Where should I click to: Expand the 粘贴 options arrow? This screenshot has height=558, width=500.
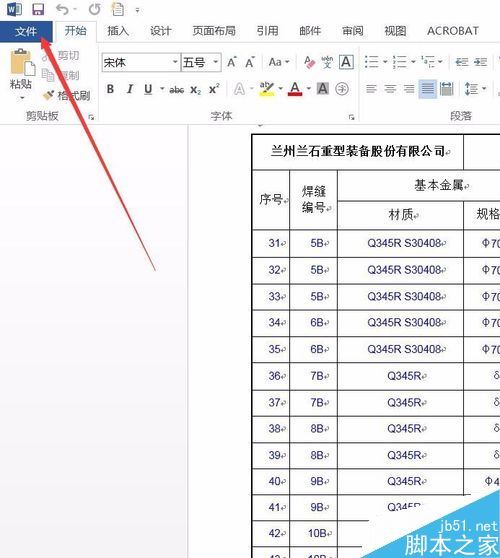pos(22,98)
